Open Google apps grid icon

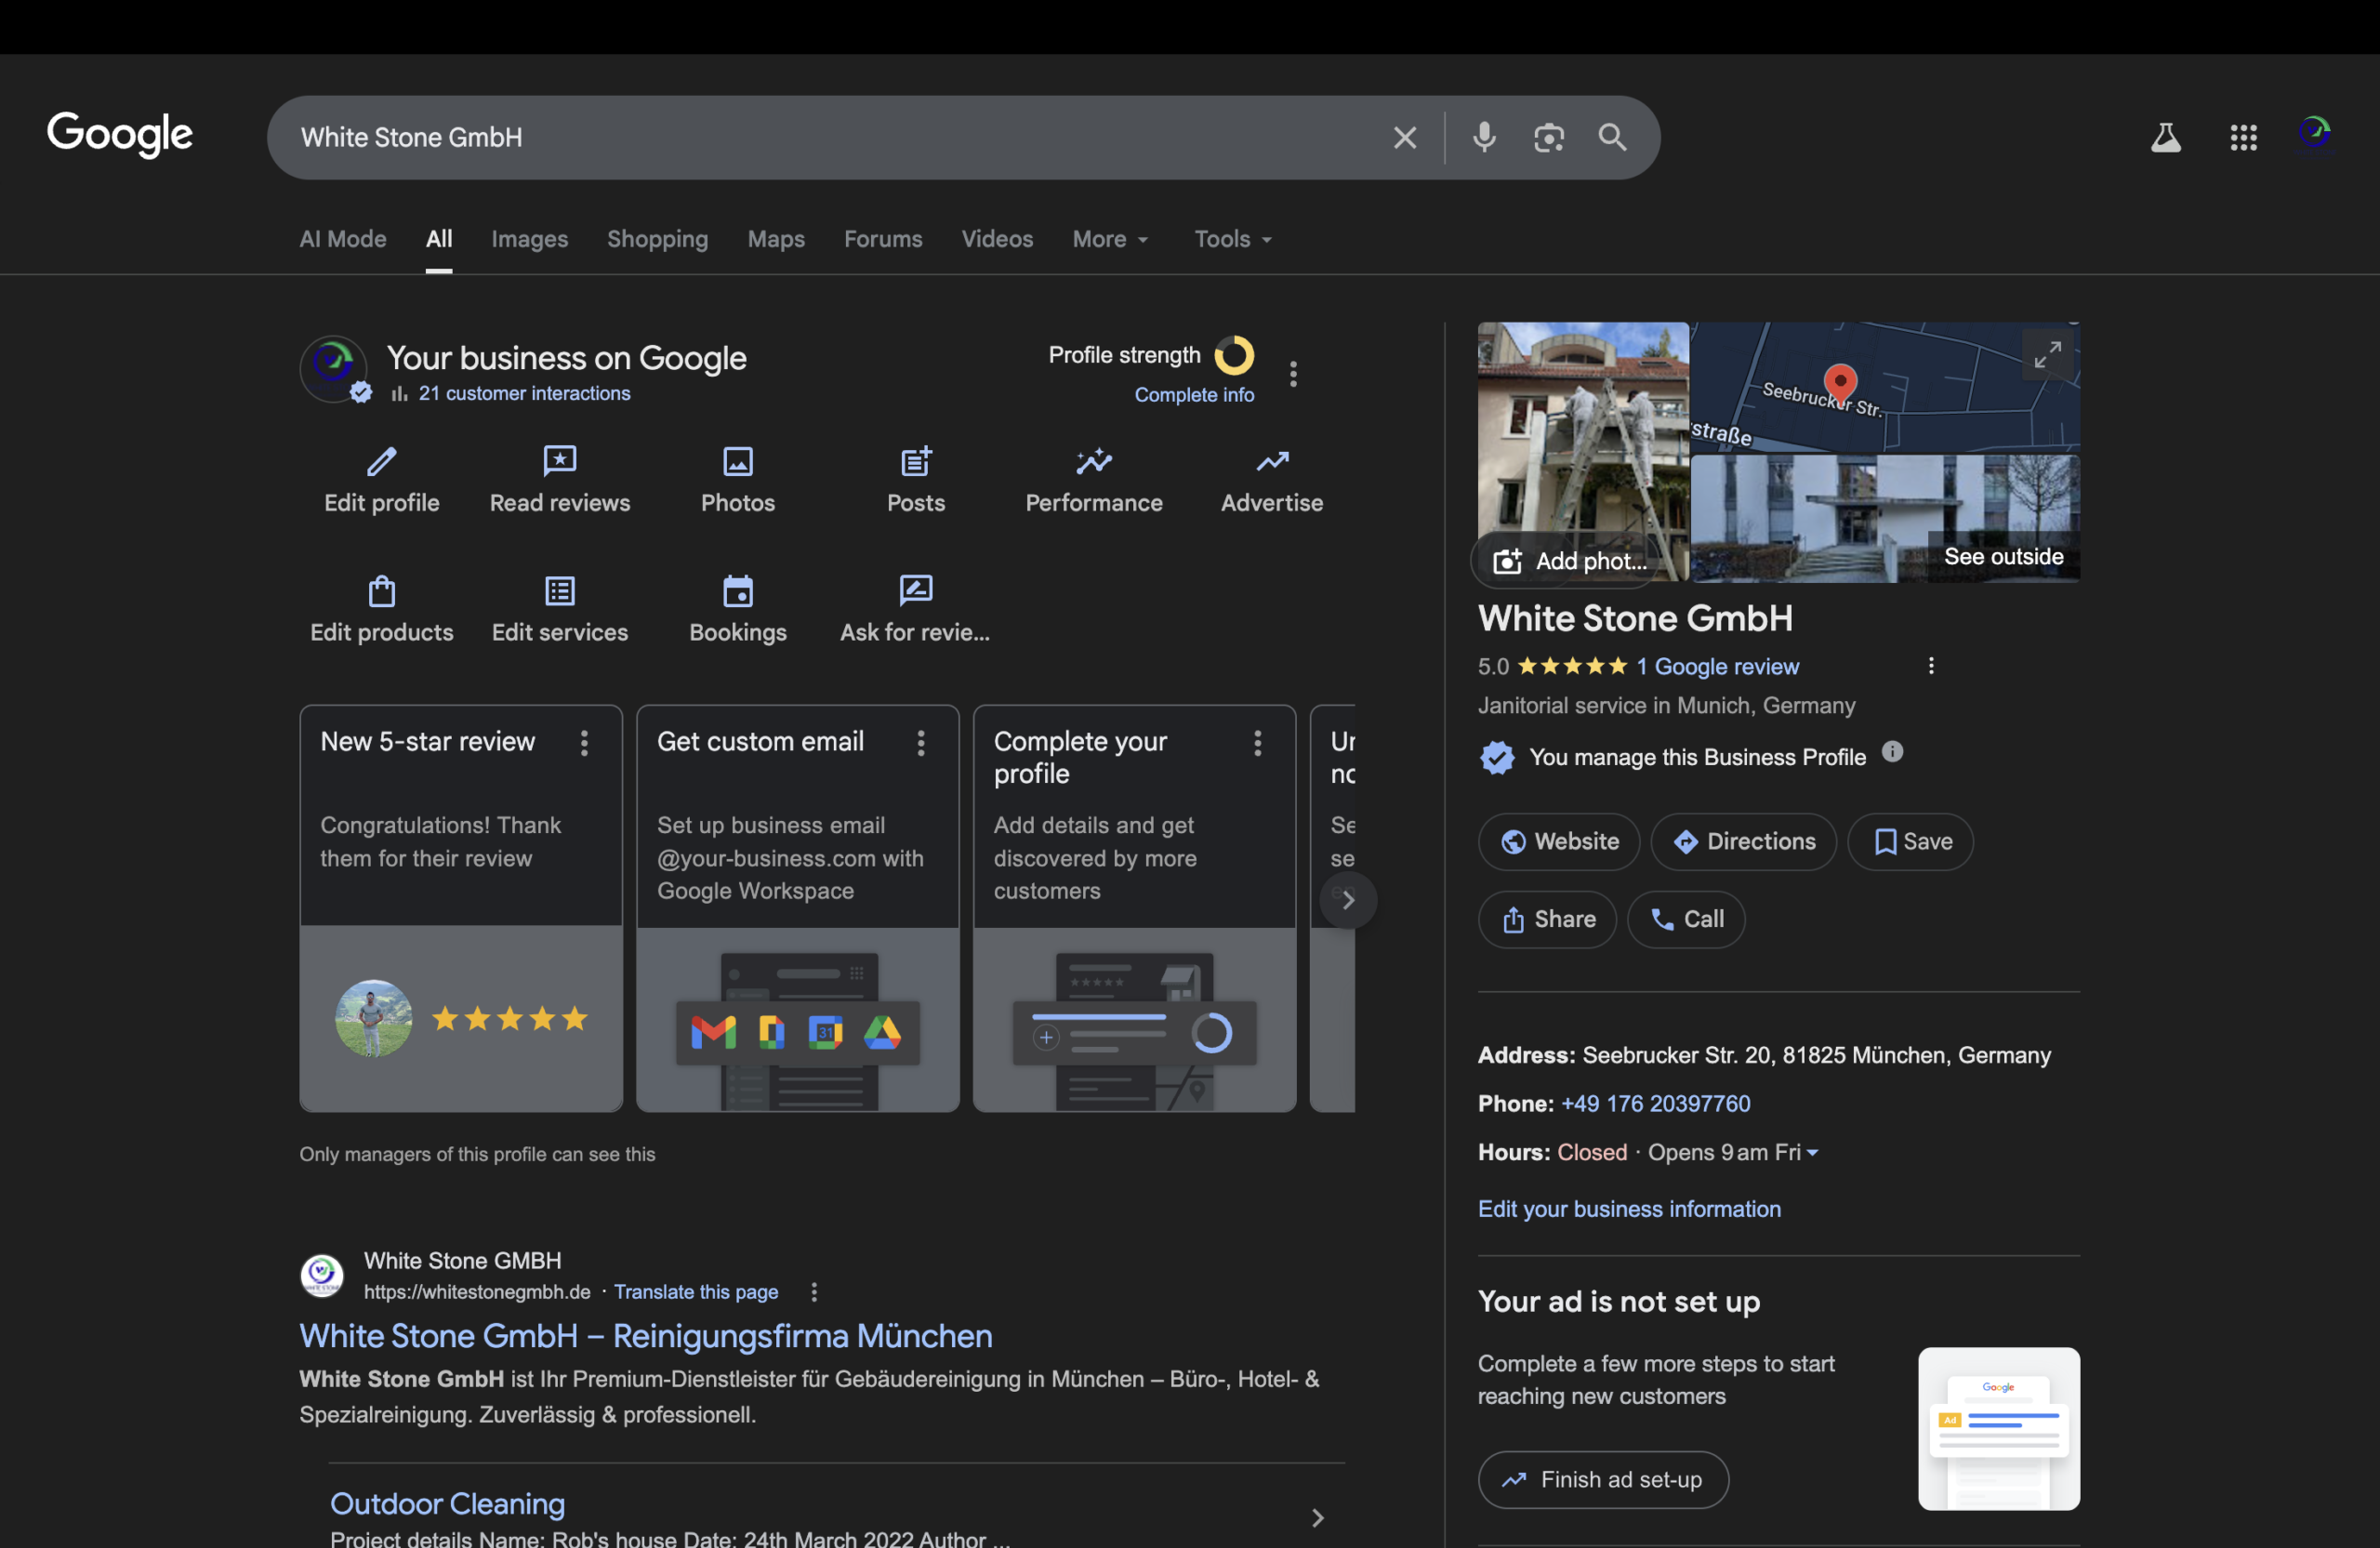2243,137
